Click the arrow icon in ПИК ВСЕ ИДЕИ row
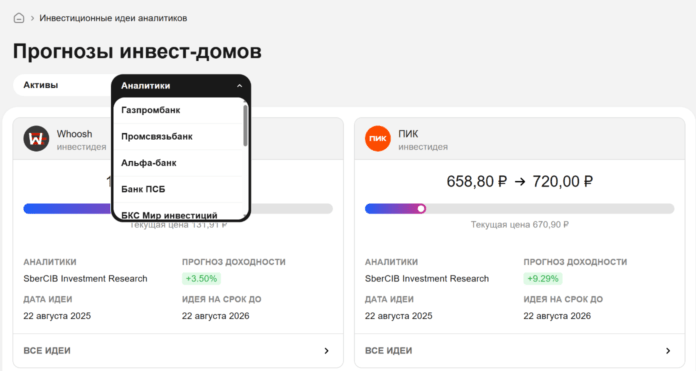The width and height of the screenshot is (696, 371). [668, 351]
